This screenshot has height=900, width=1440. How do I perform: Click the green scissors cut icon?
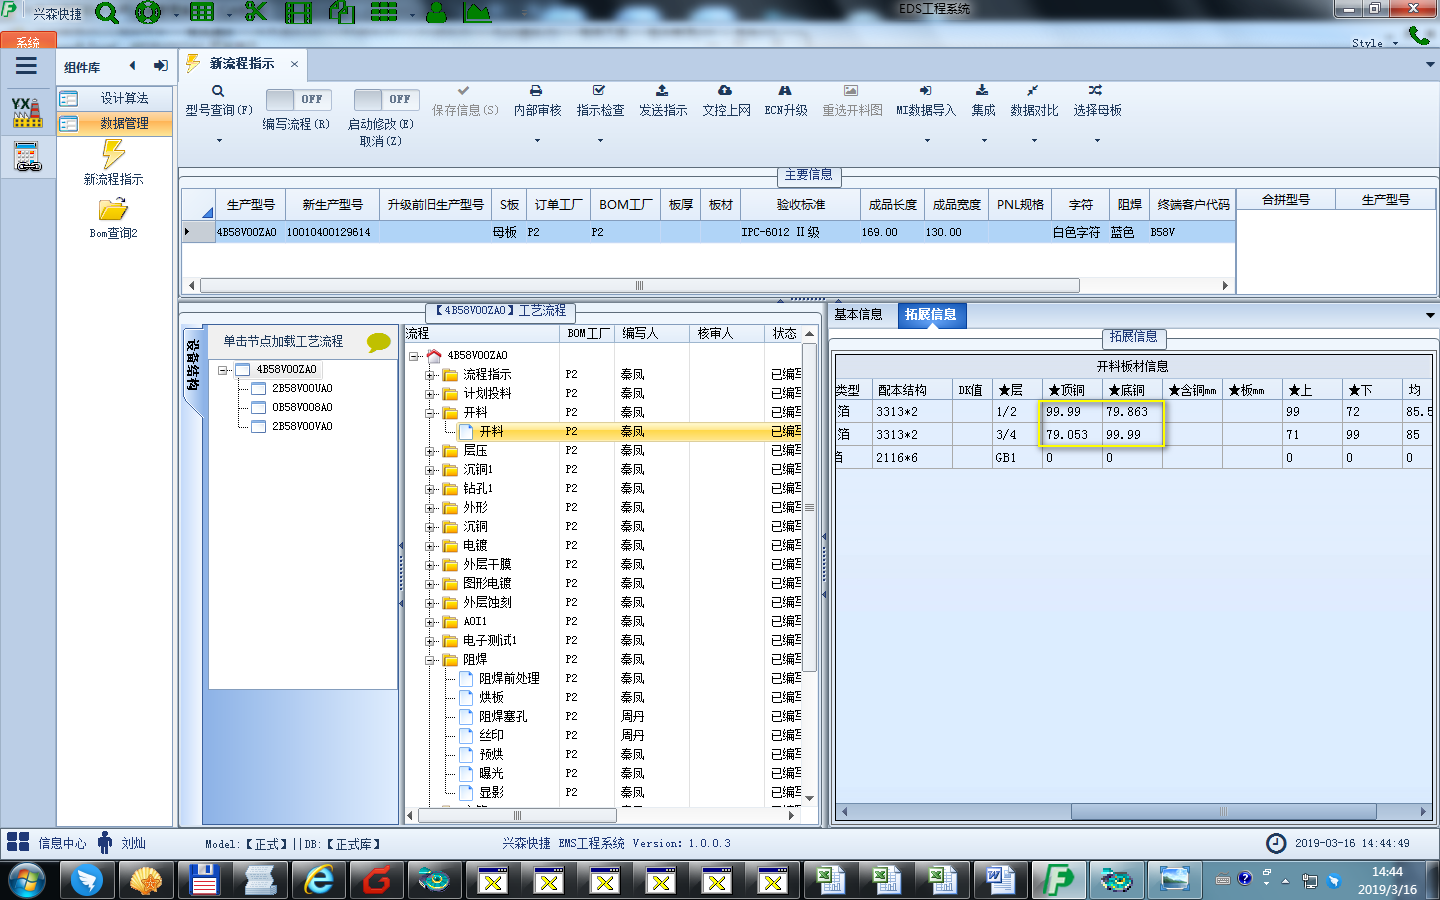tap(256, 13)
